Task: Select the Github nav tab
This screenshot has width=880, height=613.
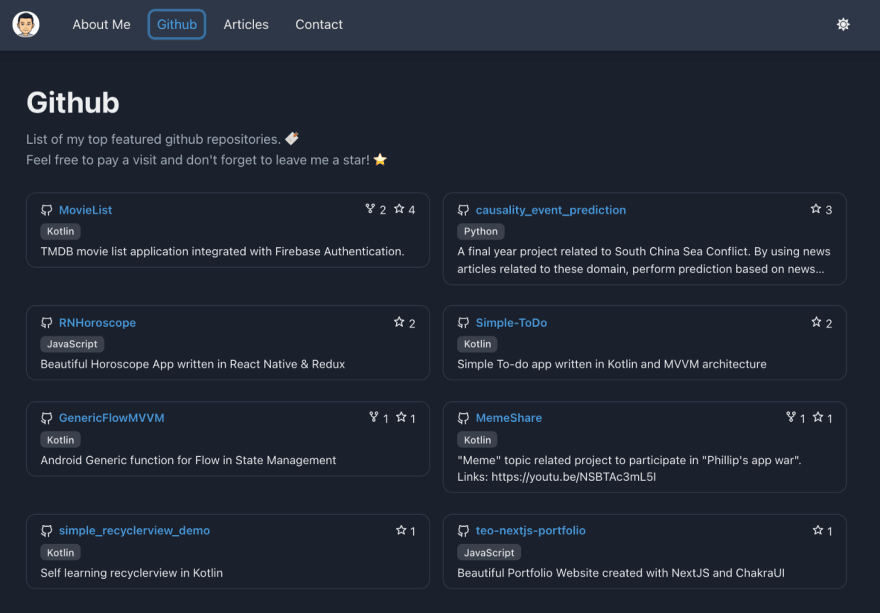Action: click(177, 25)
